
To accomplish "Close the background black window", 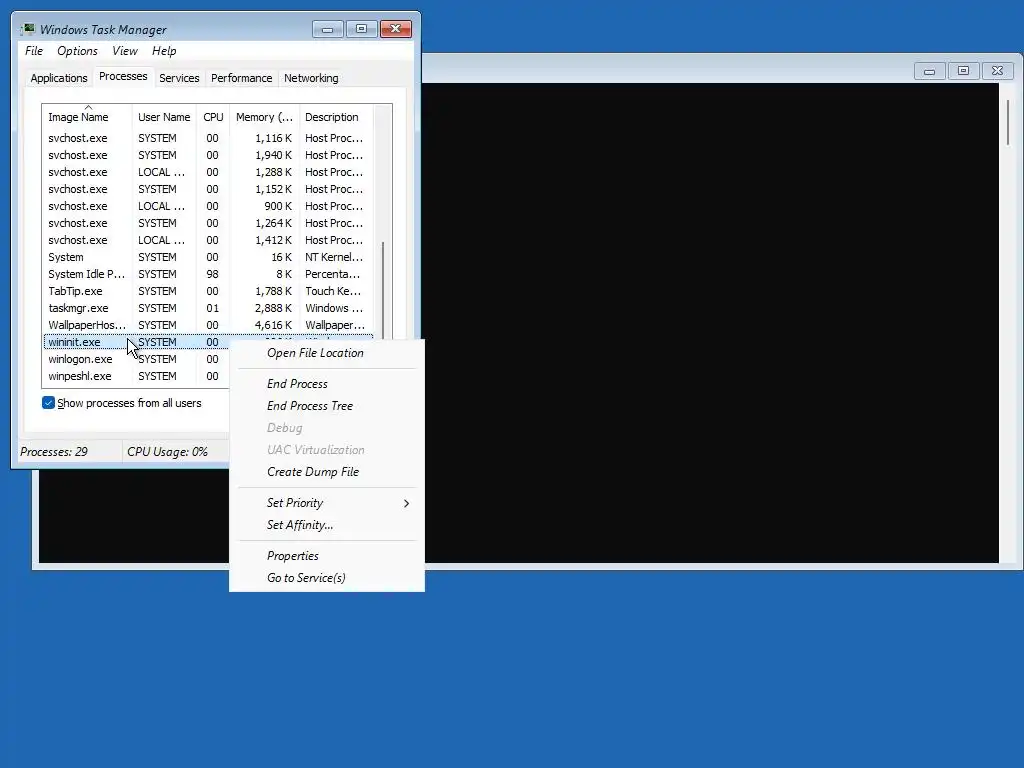I will click(997, 71).
